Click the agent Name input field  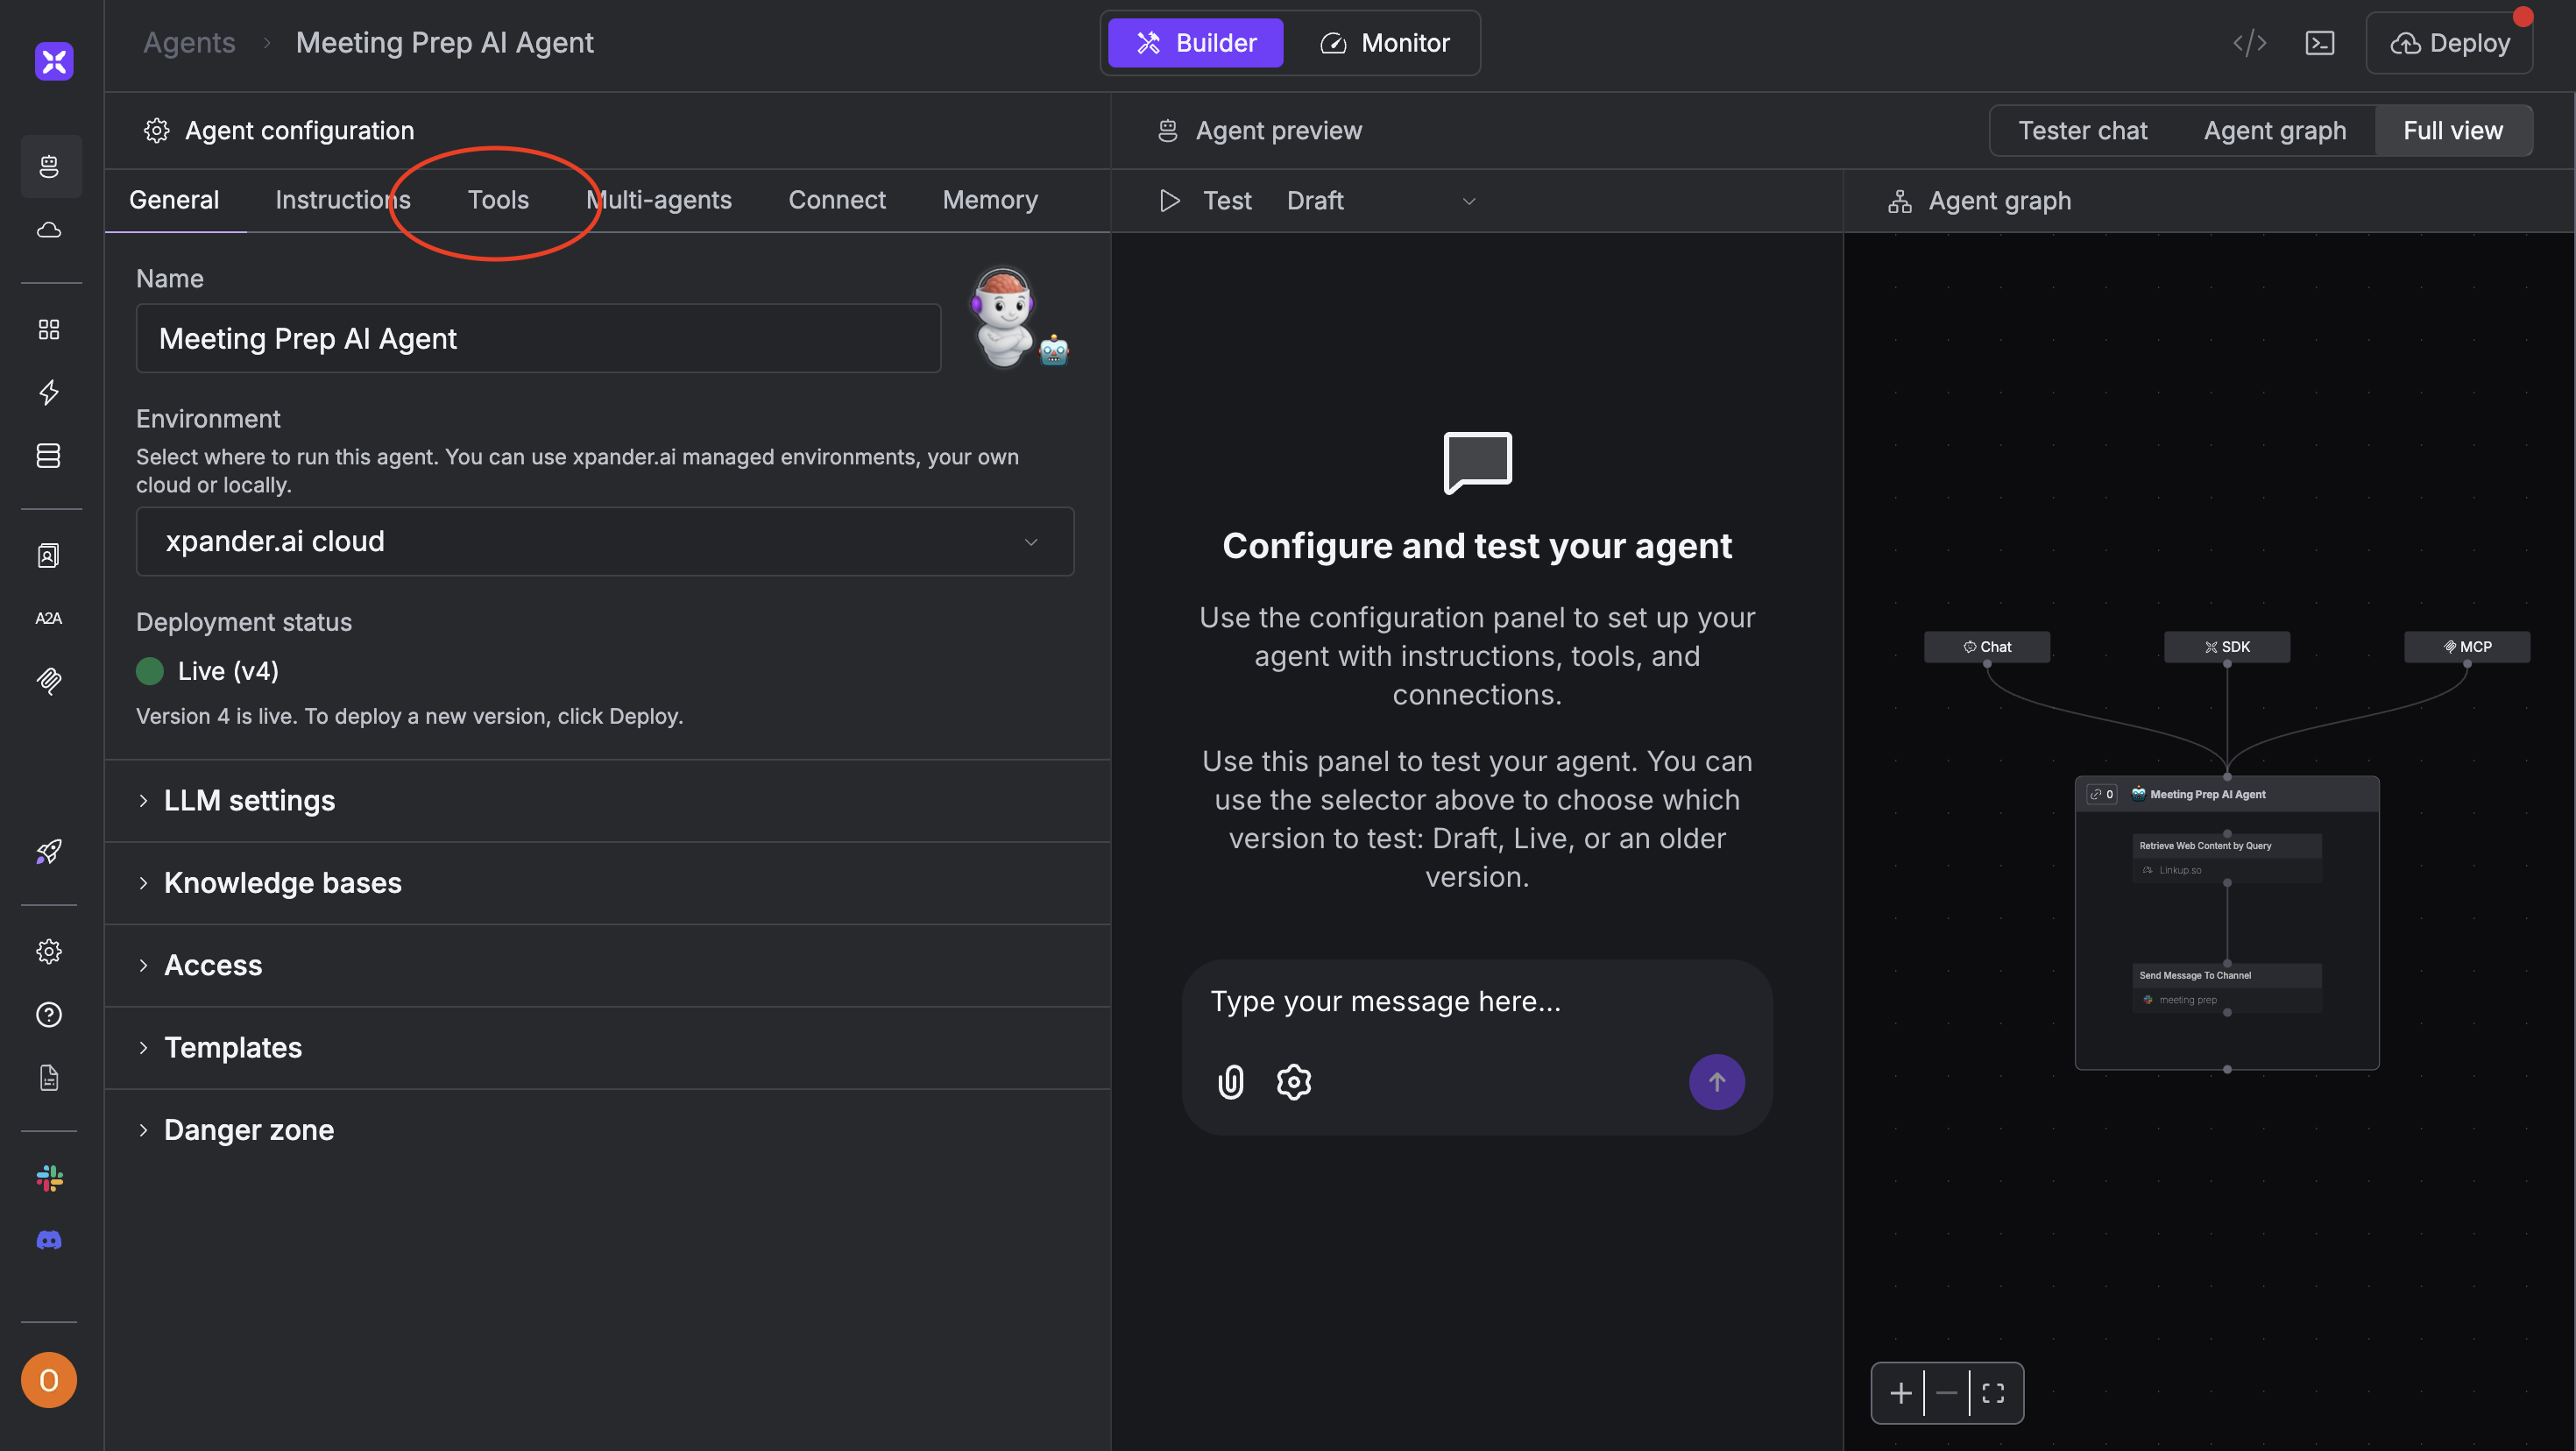(x=538, y=339)
